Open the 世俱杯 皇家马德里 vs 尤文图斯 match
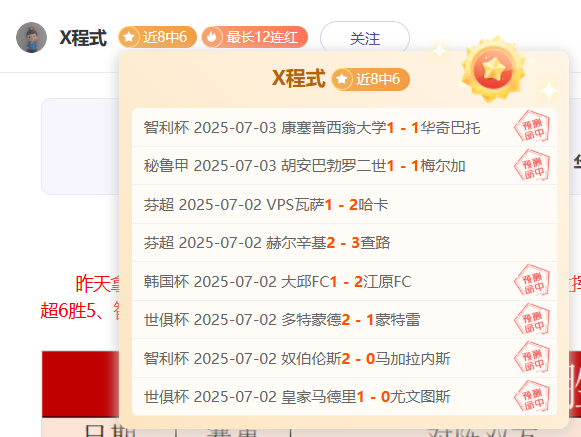This screenshot has height=437, width=581. 344,397
